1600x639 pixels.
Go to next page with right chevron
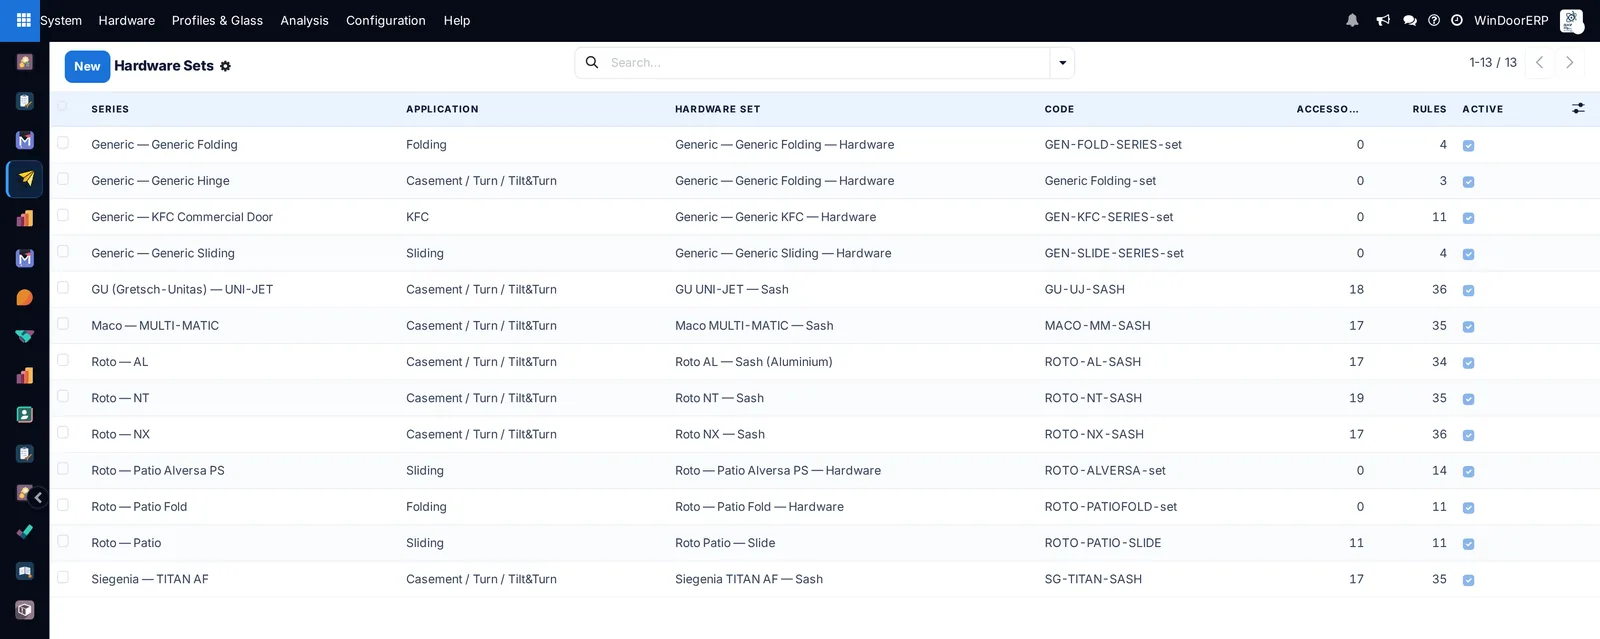1570,62
